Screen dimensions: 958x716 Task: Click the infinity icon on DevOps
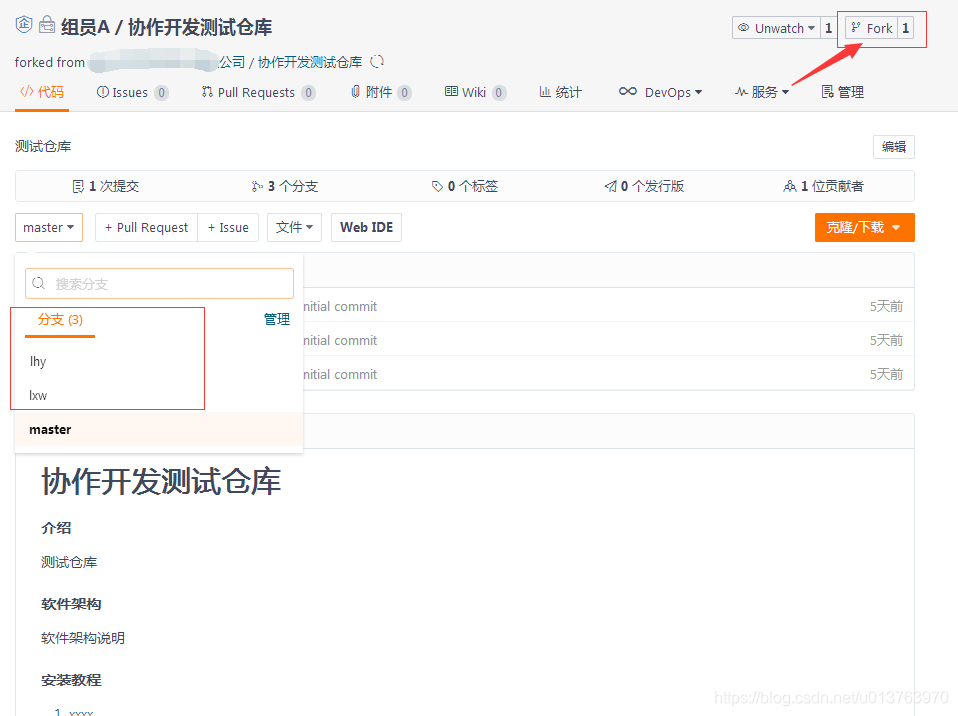627,91
